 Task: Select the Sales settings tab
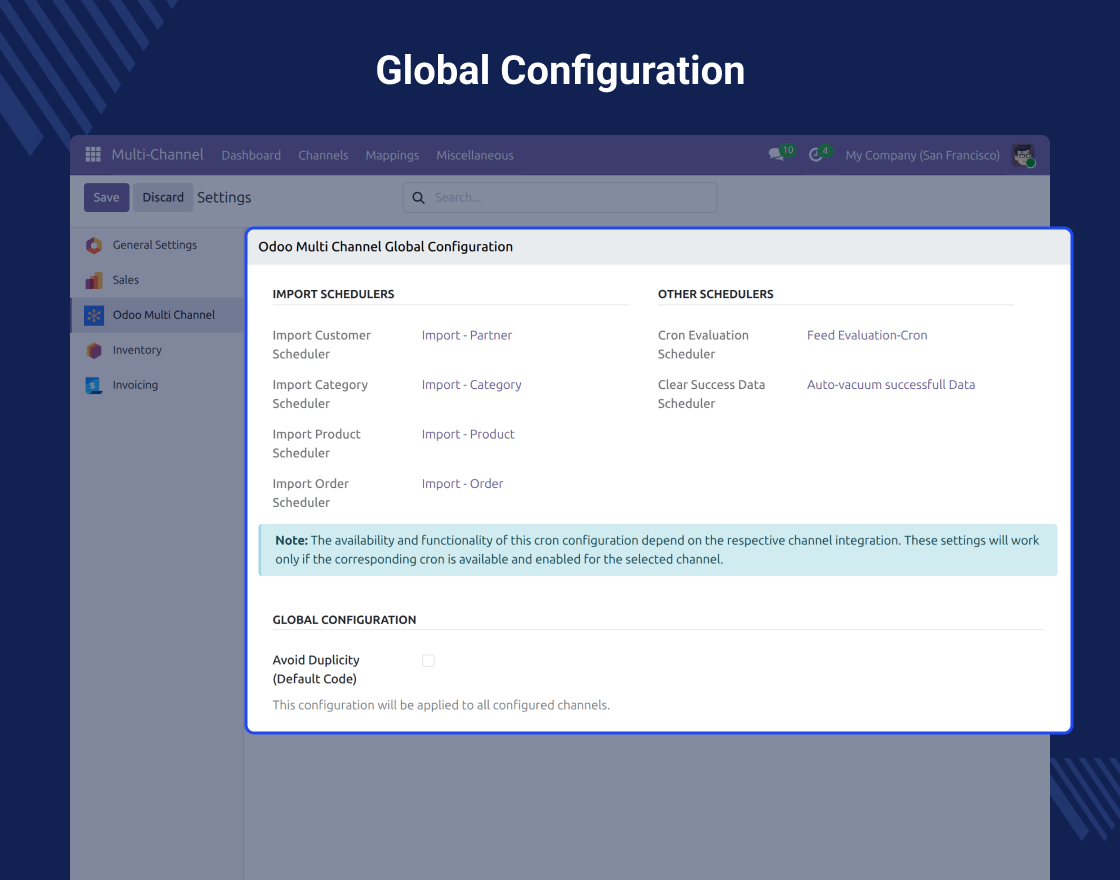click(x=157, y=280)
